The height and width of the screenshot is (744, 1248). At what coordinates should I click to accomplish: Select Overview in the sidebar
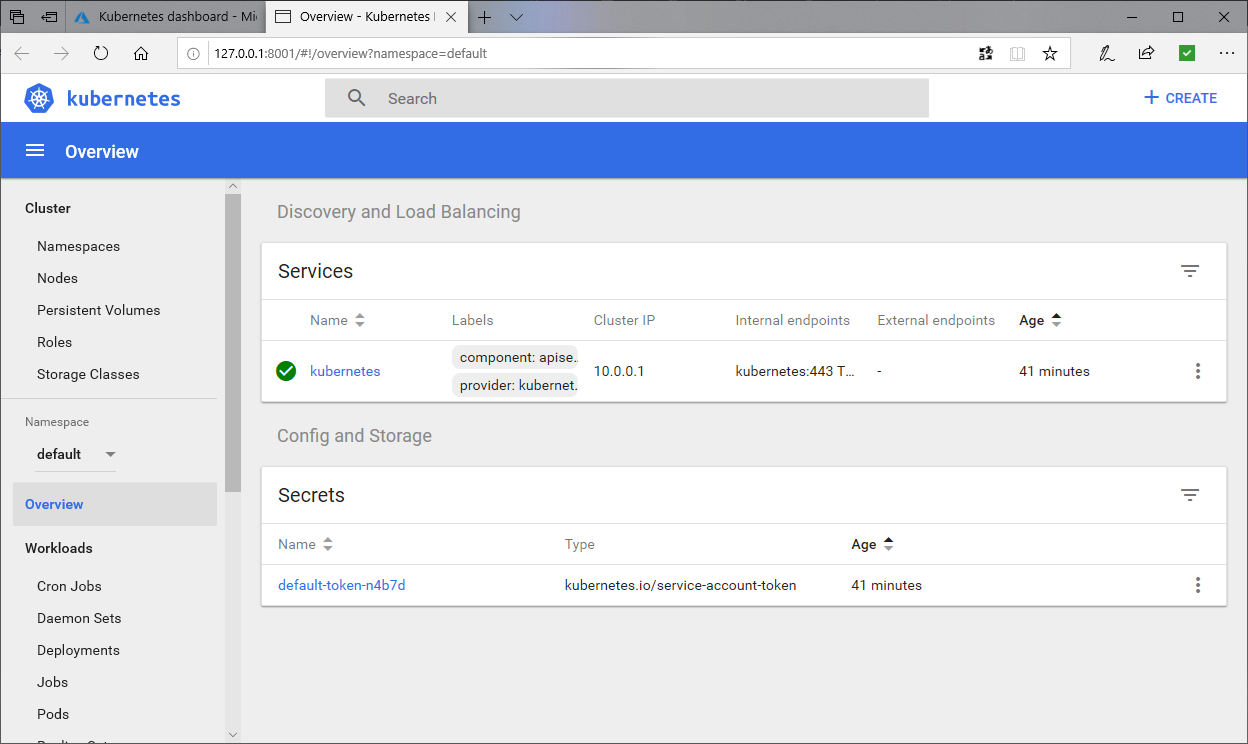[x=115, y=504]
